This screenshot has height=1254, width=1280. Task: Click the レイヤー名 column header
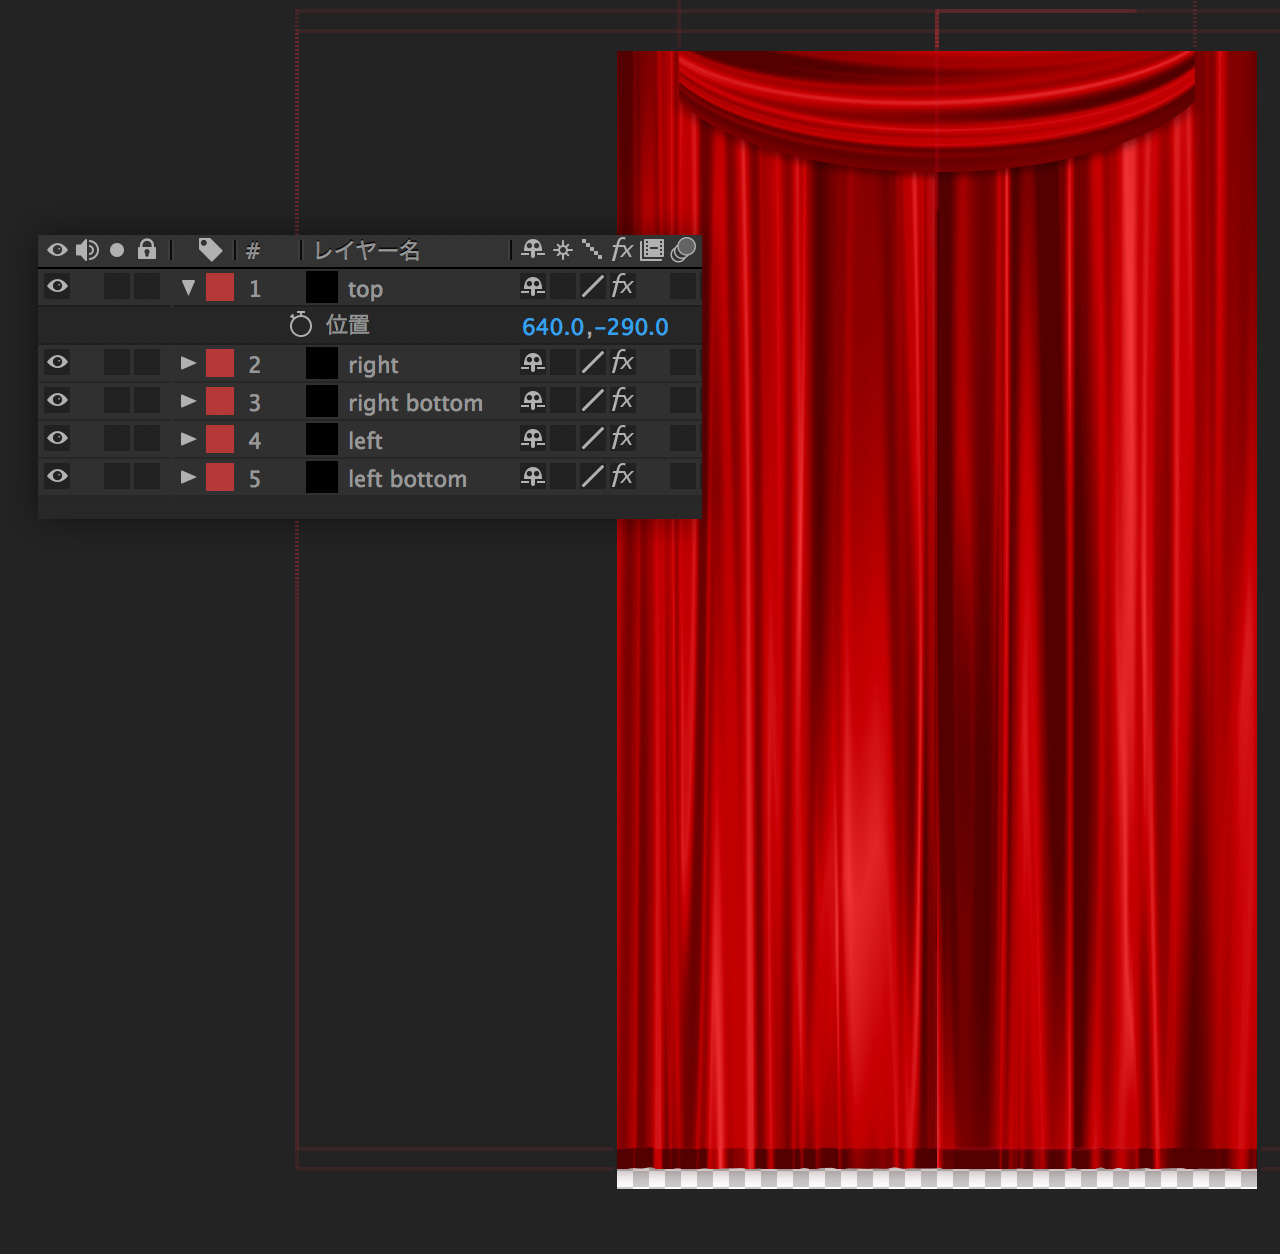pos(367,250)
